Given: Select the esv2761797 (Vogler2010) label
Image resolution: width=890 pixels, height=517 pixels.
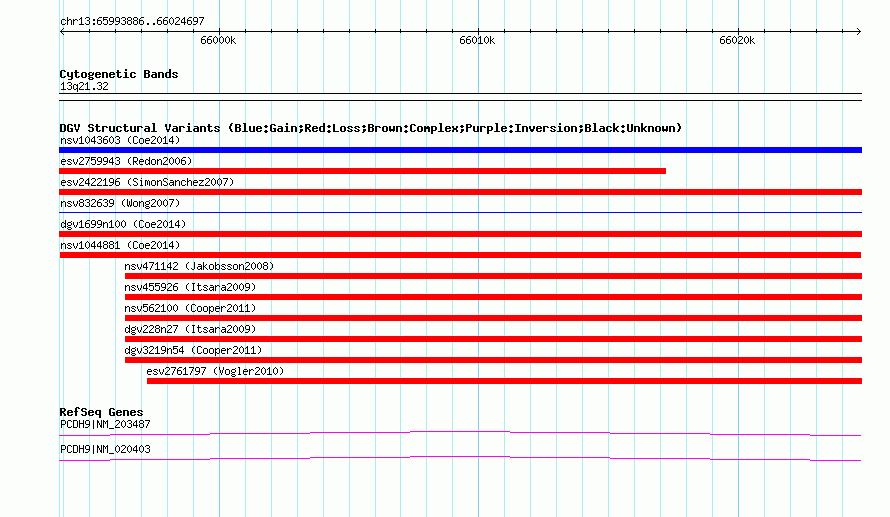Looking at the screenshot, I should click(215, 371).
